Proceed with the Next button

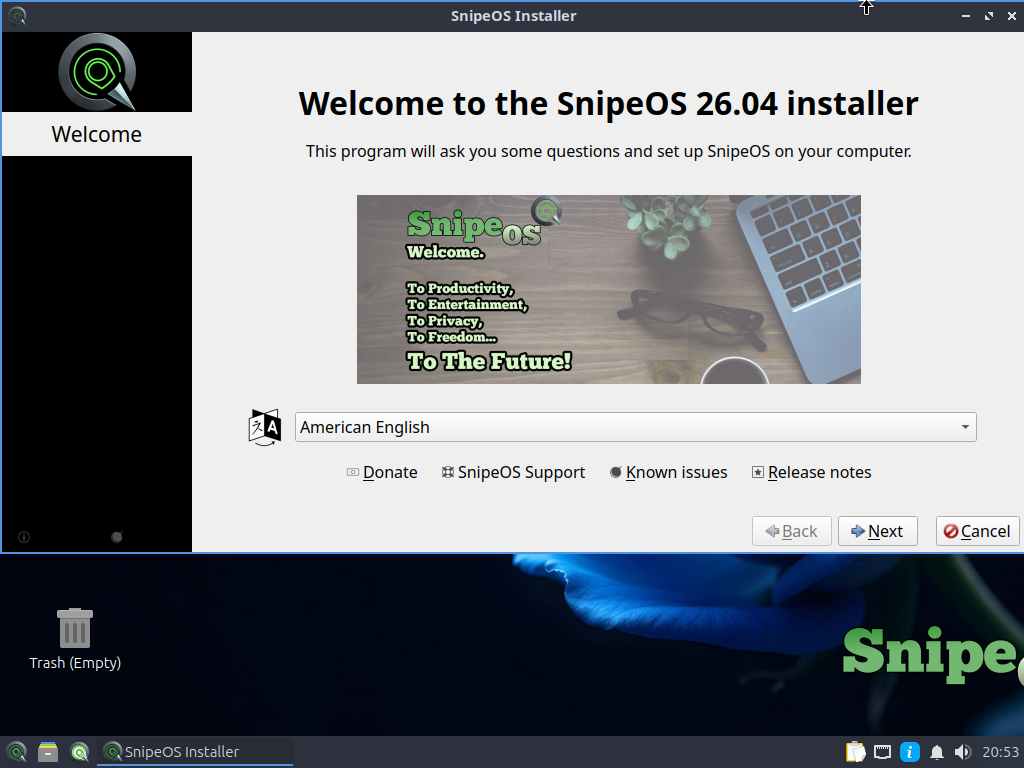tap(878, 531)
